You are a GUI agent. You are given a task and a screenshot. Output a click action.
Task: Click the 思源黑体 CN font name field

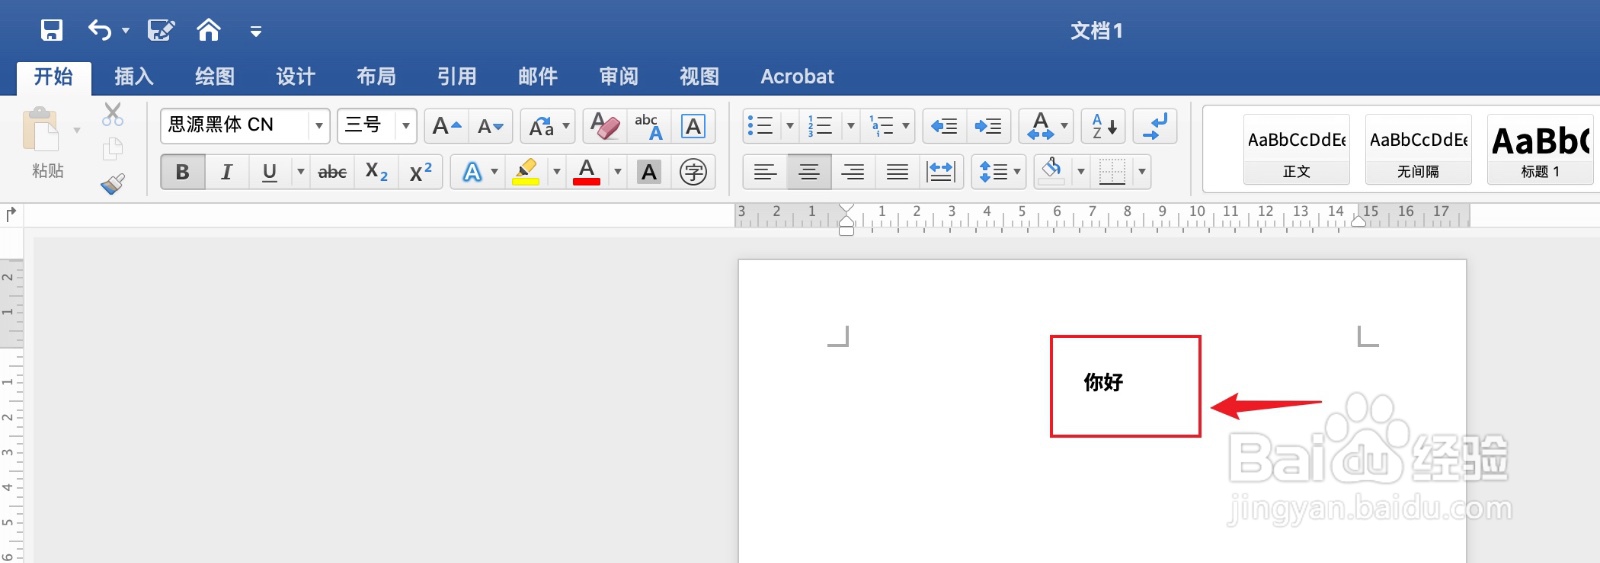(235, 125)
